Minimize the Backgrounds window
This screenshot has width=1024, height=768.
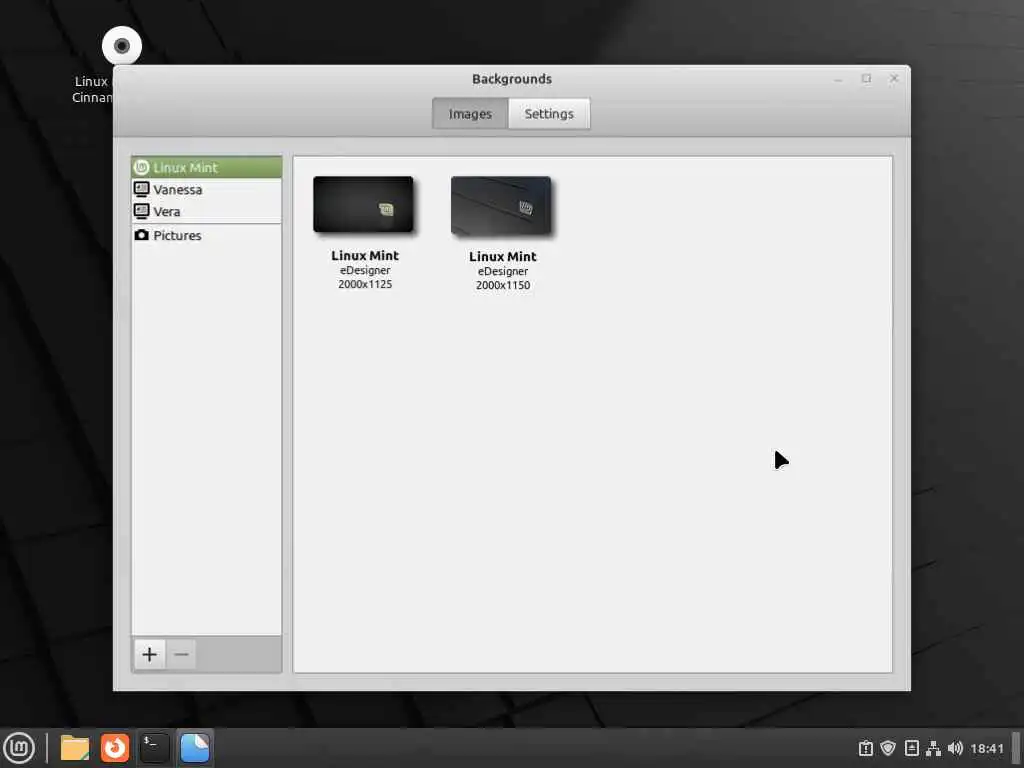click(839, 79)
